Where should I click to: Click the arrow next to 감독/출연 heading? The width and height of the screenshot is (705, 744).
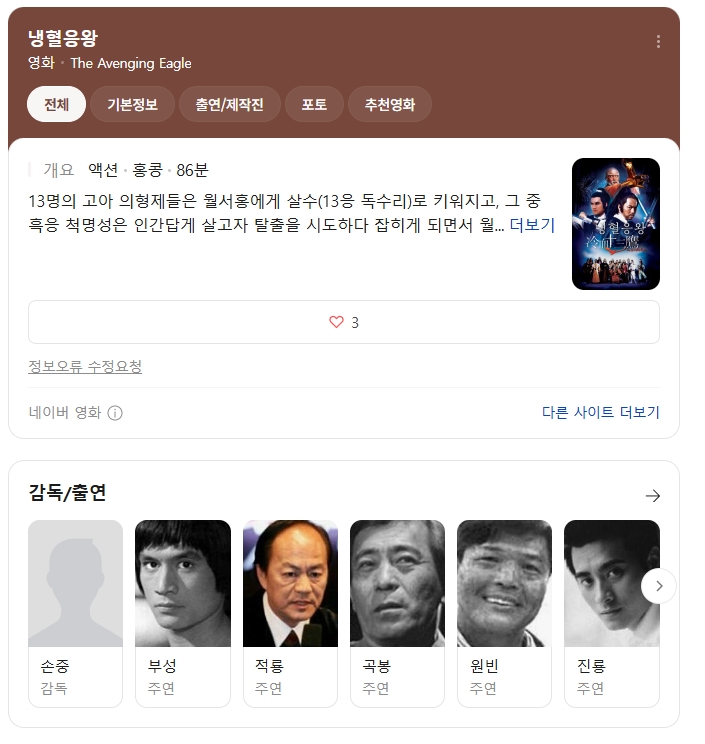click(653, 496)
